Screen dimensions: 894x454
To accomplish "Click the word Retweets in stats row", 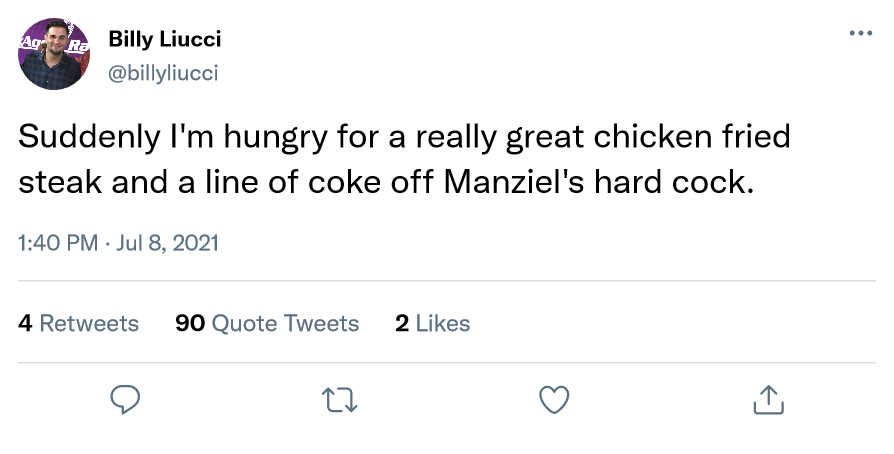I will point(89,323).
